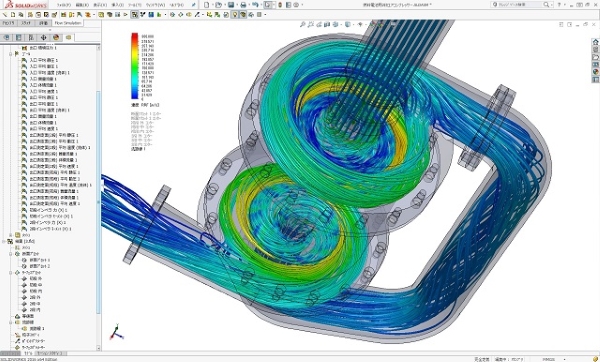Select the Home view icon in right sidebar
The height and width of the screenshot is (362, 600).
(x=595, y=42)
